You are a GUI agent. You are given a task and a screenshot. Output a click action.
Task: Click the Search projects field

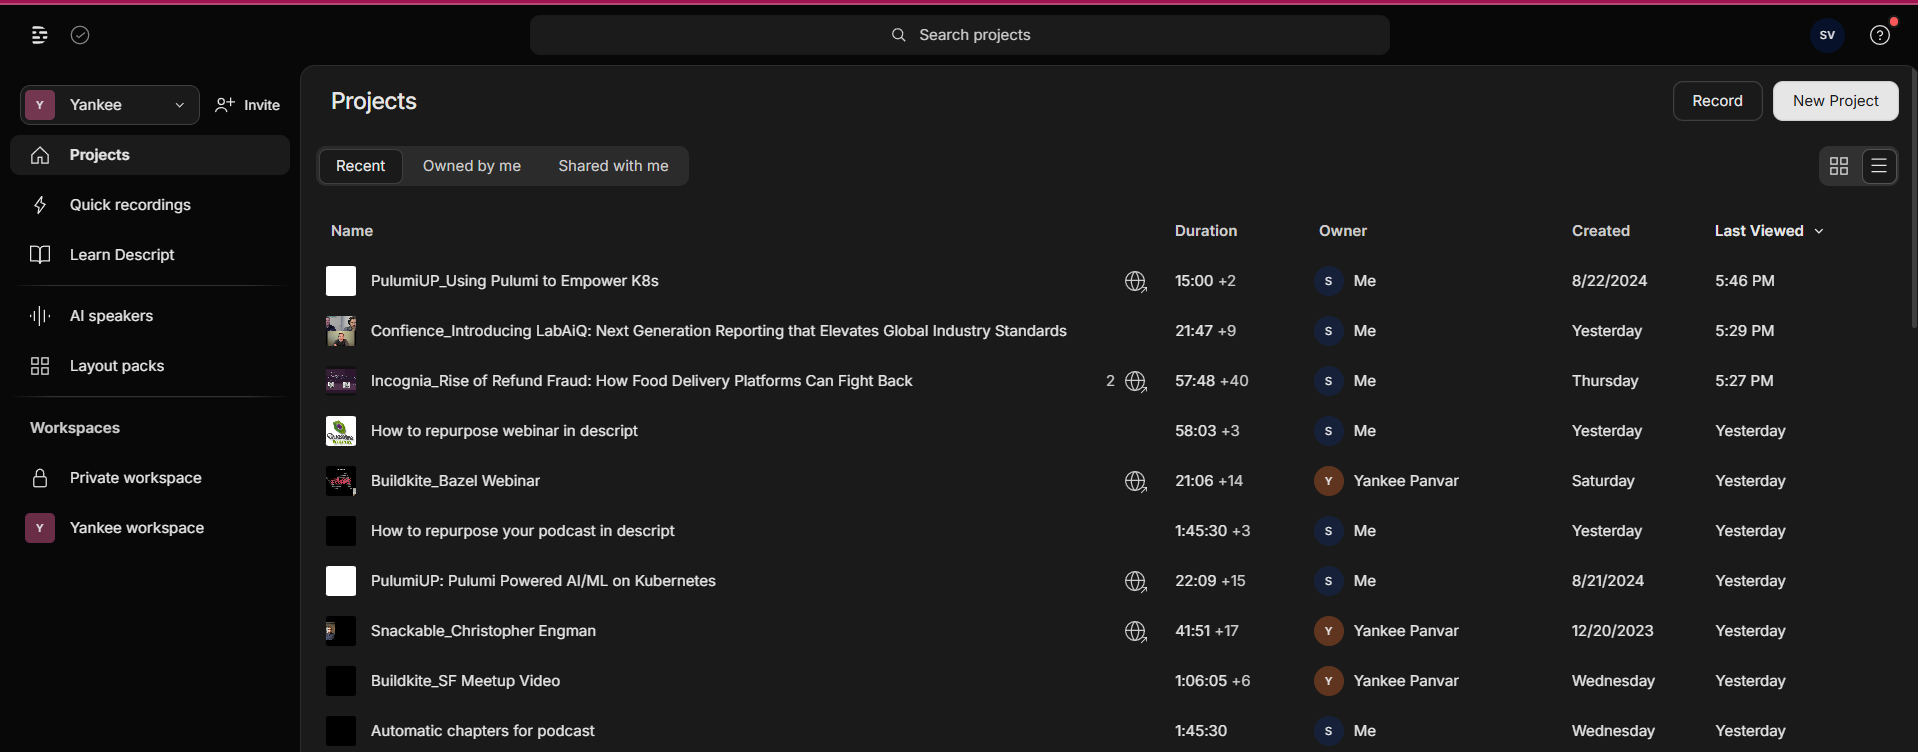(x=960, y=35)
